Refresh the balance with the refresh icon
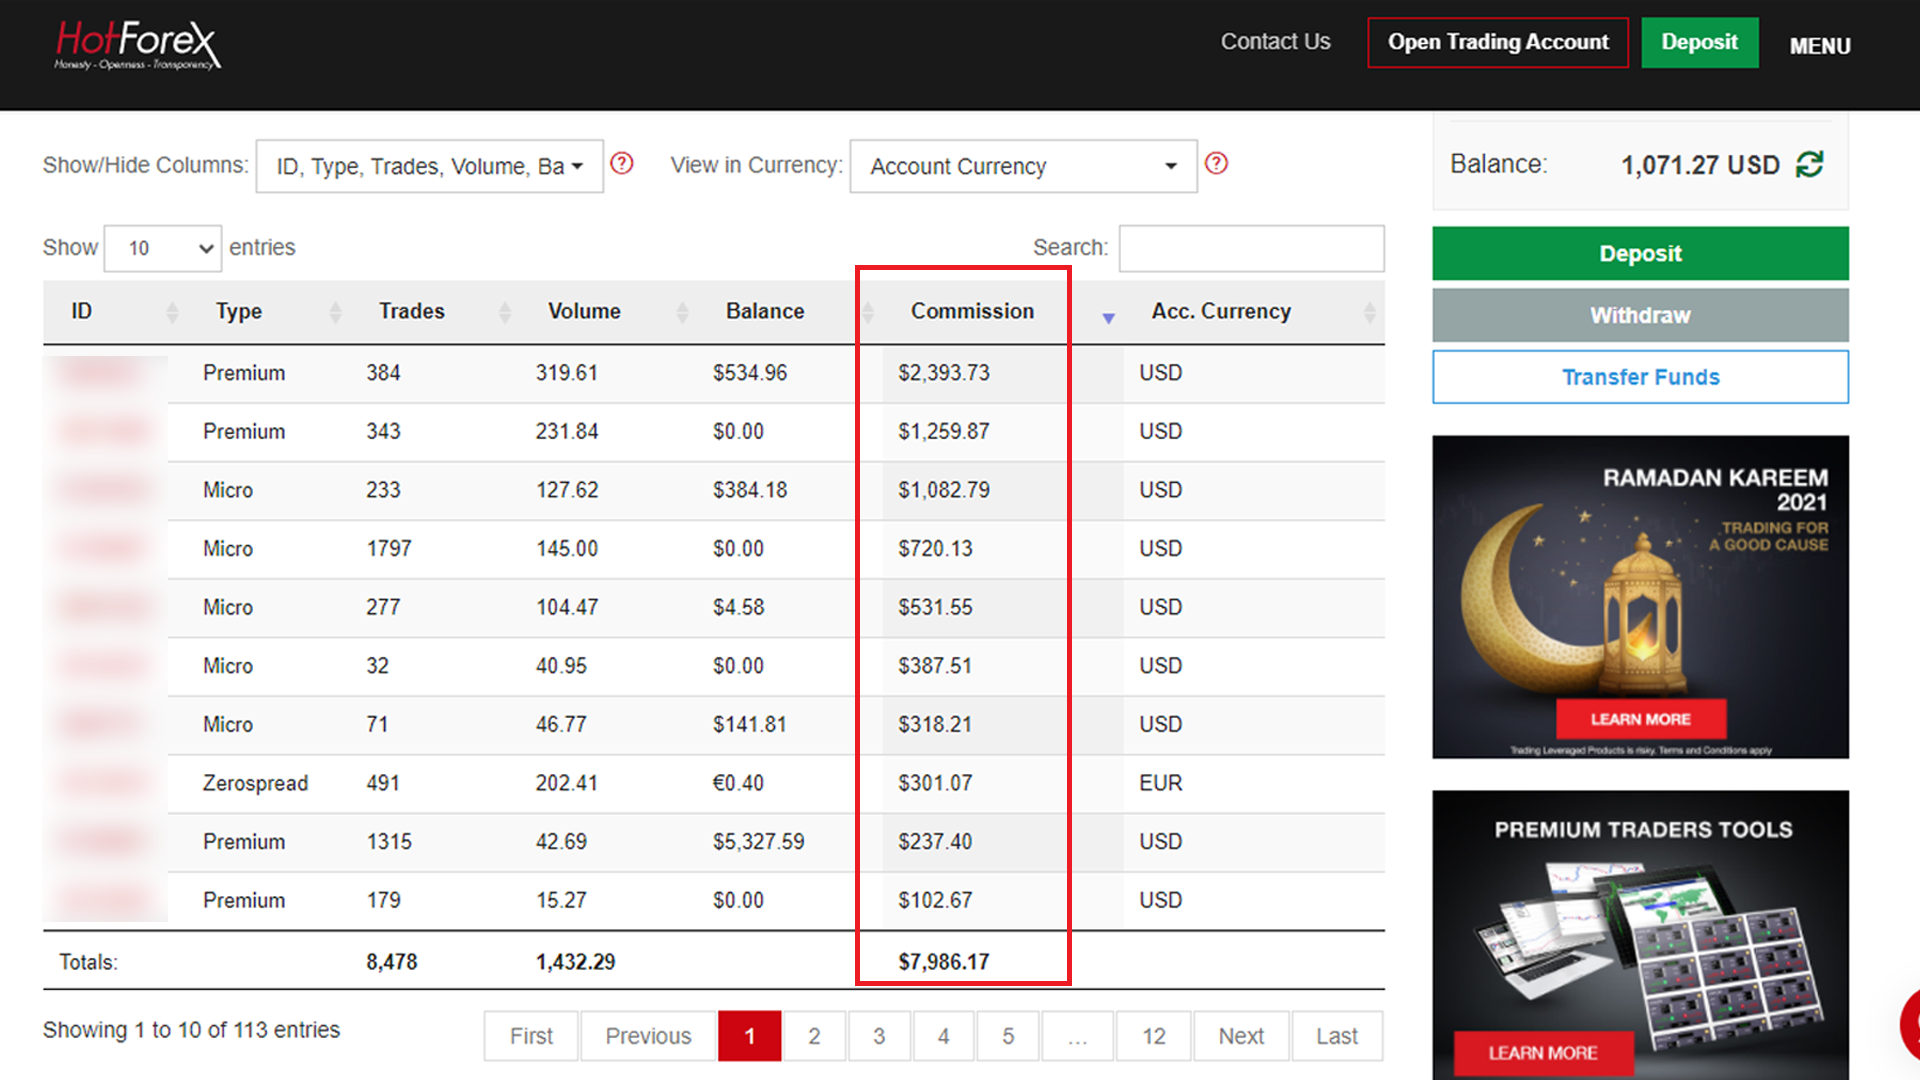 point(1810,164)
